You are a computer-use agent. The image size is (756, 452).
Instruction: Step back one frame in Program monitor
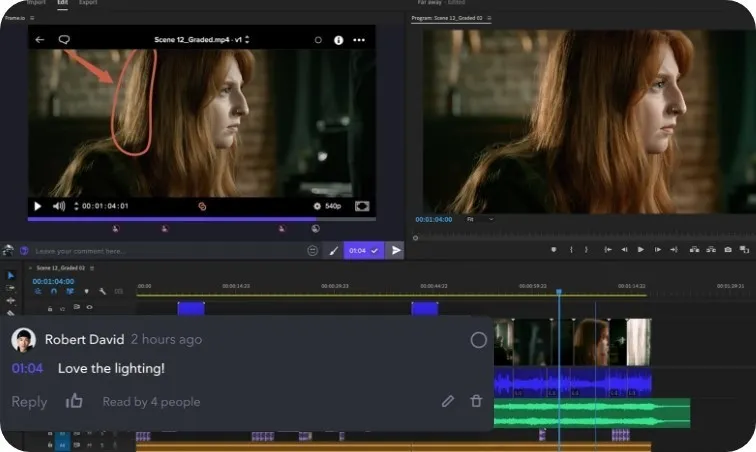point(624,249)
